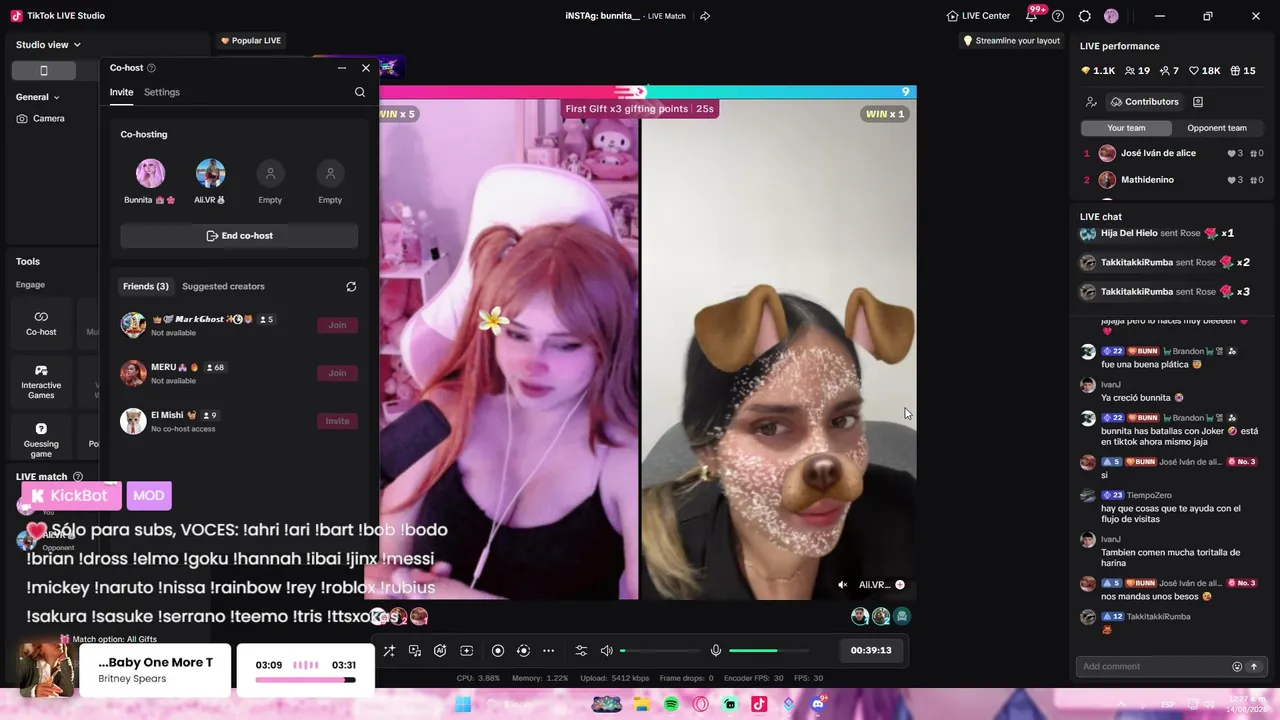The width and height of the screenshot is (1280, 720).
Task: Open the Windows Start menu
Action: coord(463,705)
